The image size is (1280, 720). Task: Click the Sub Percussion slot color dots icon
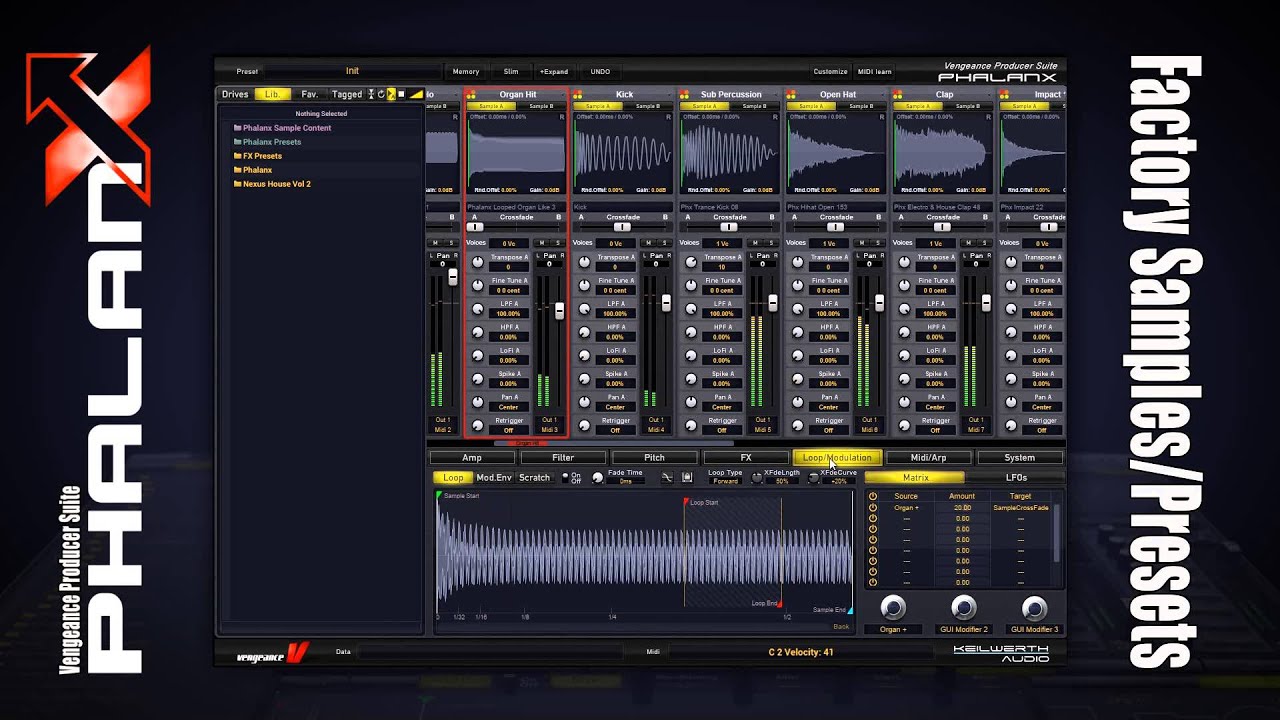tap(685, 95)
